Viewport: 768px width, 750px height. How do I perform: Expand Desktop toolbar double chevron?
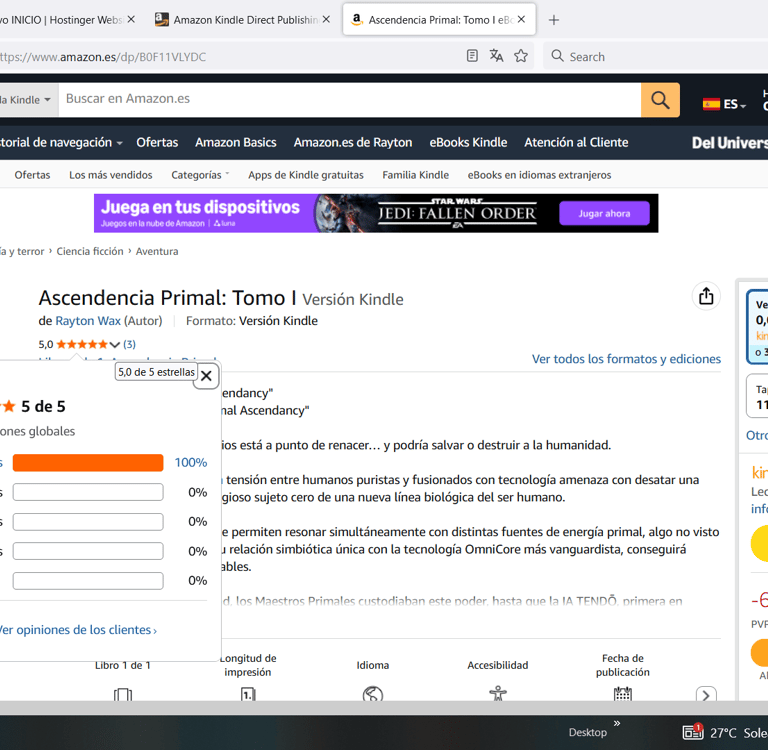click(x=617, y=723)
